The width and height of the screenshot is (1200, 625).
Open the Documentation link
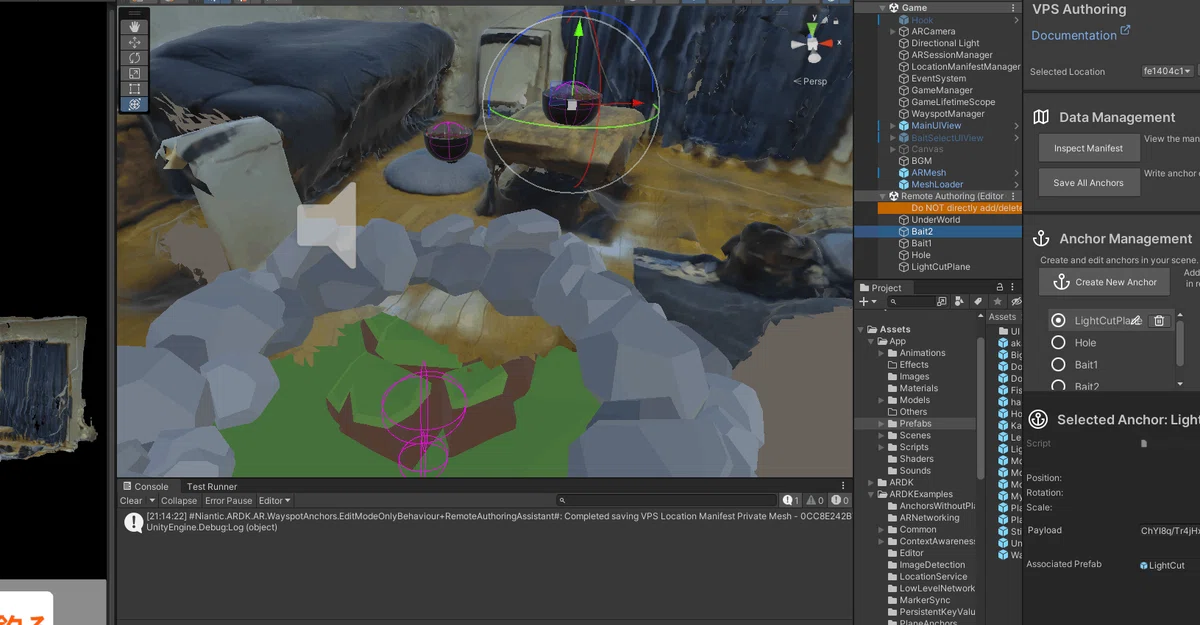tap(1074, 35)
